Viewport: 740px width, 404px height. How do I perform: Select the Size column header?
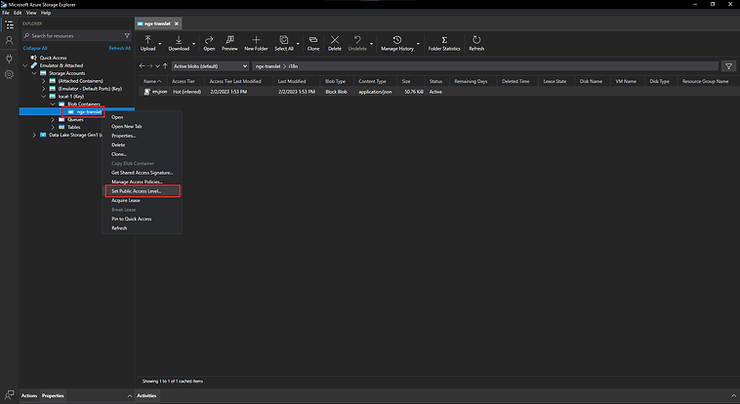[x=406, y=81]
